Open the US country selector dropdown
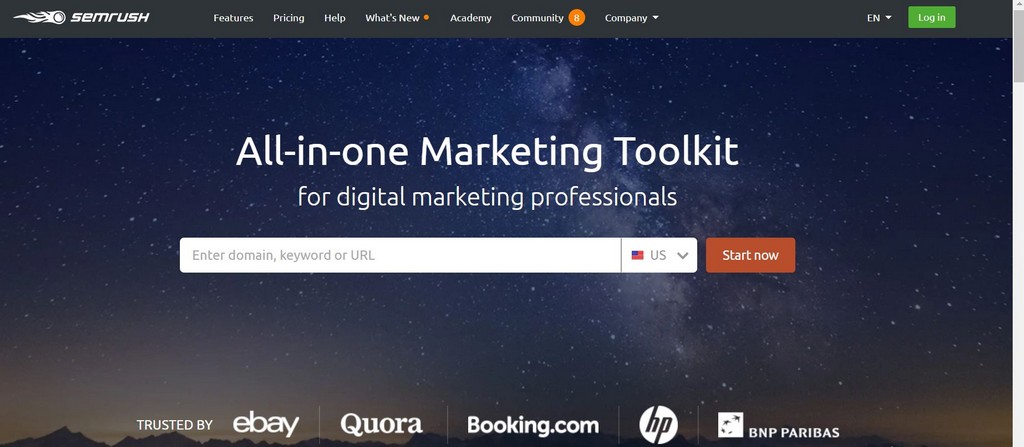1024x447 pixels. click(x=660, y=256)
